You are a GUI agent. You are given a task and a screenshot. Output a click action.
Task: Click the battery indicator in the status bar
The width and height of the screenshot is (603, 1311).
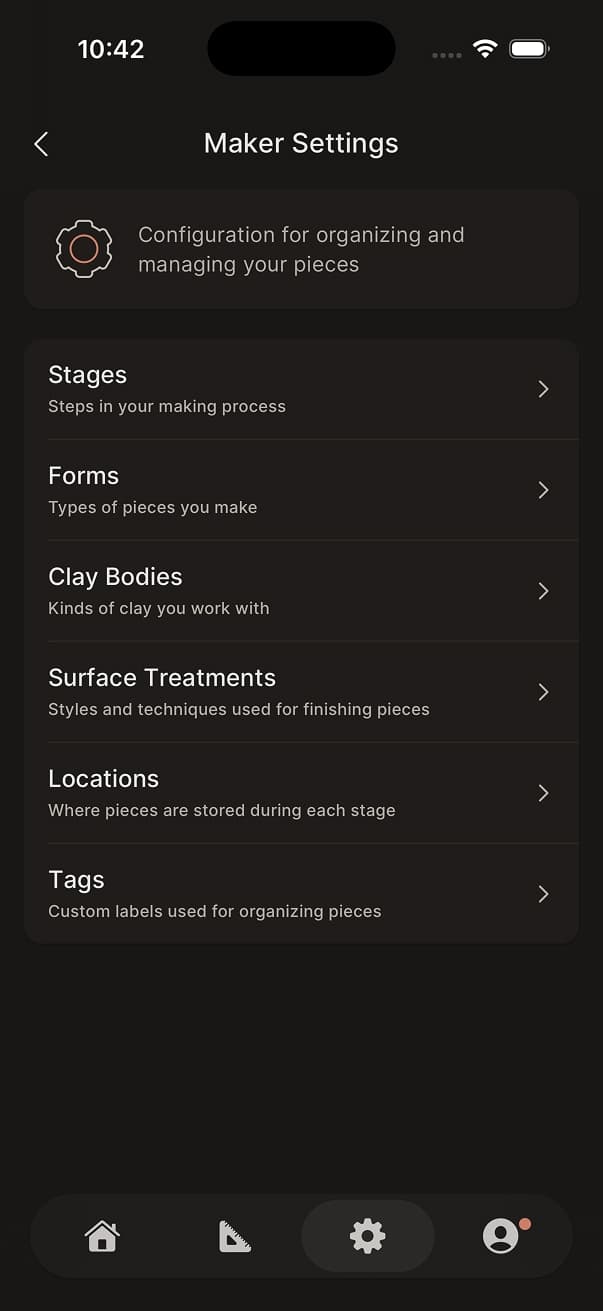(x=529, y=47)
